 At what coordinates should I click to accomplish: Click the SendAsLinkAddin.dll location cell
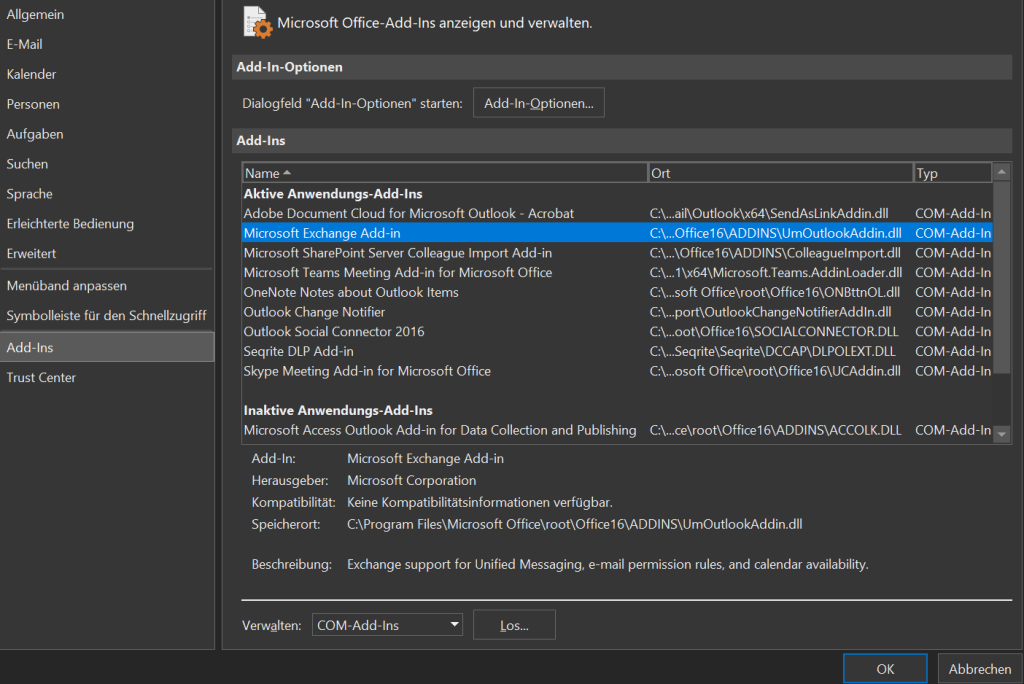pos(769,214)
